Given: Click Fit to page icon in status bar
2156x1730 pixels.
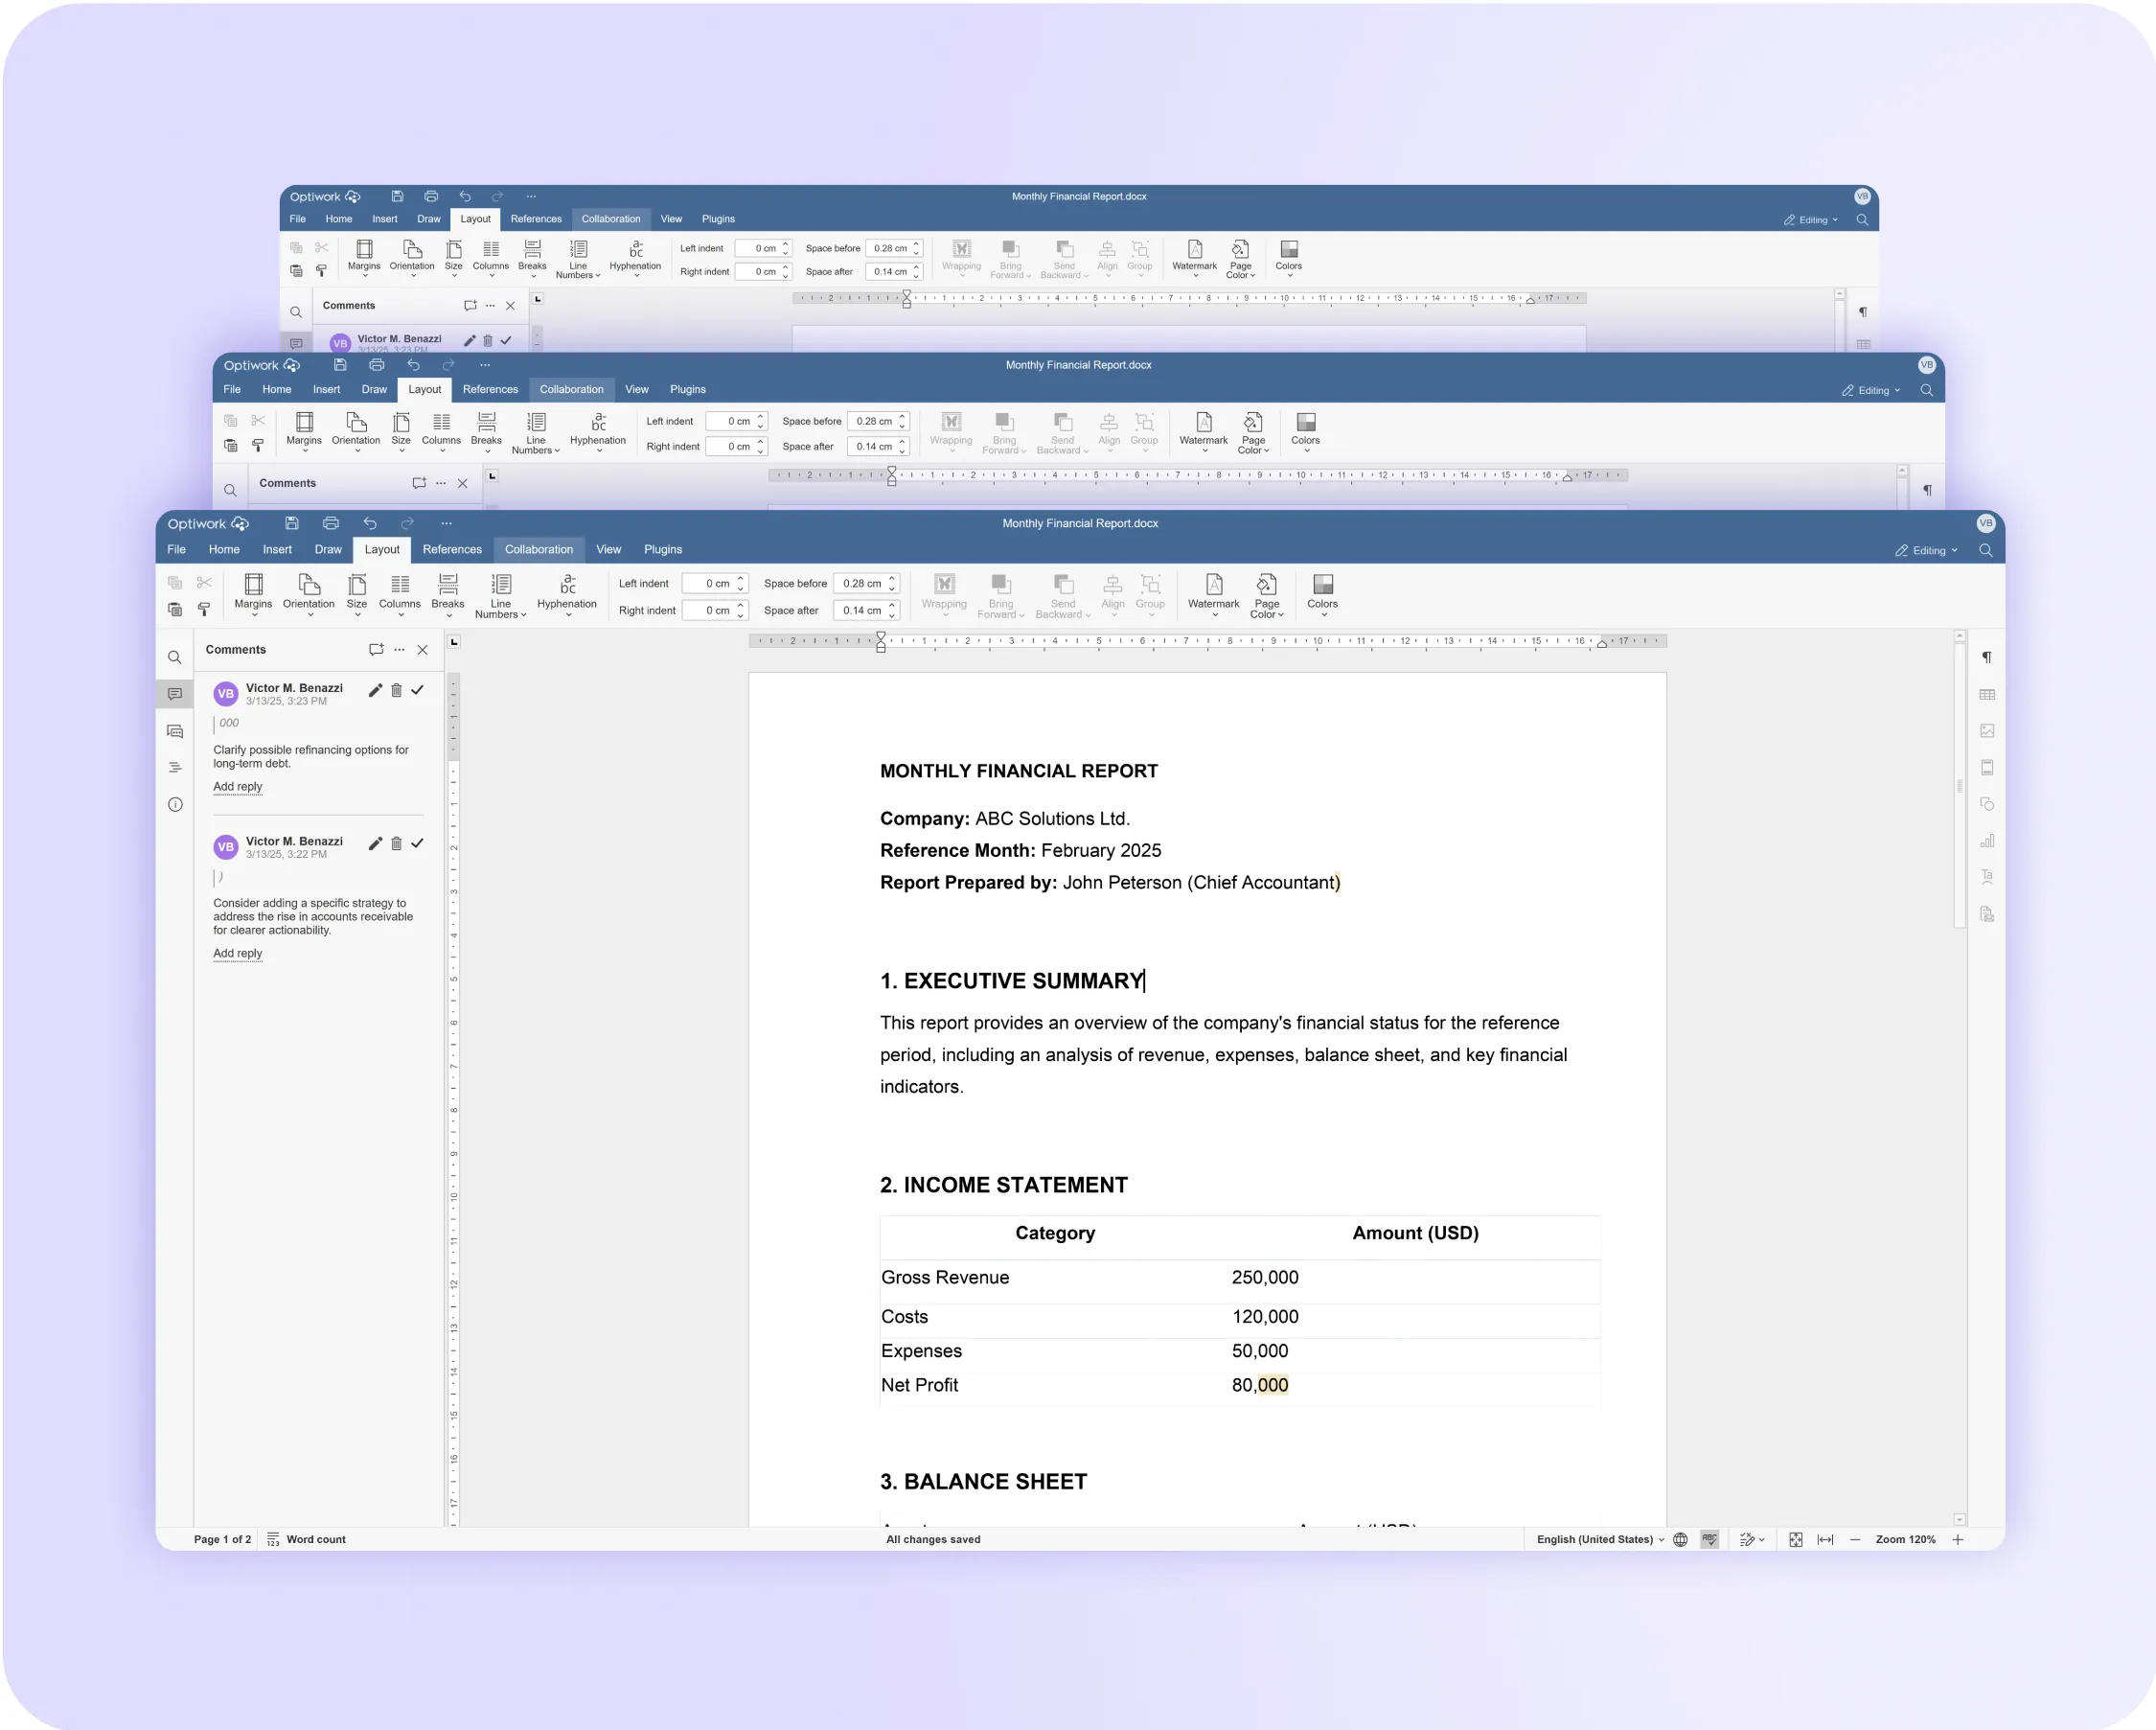Looking at the screenshot, I should pos(1796,1540).
